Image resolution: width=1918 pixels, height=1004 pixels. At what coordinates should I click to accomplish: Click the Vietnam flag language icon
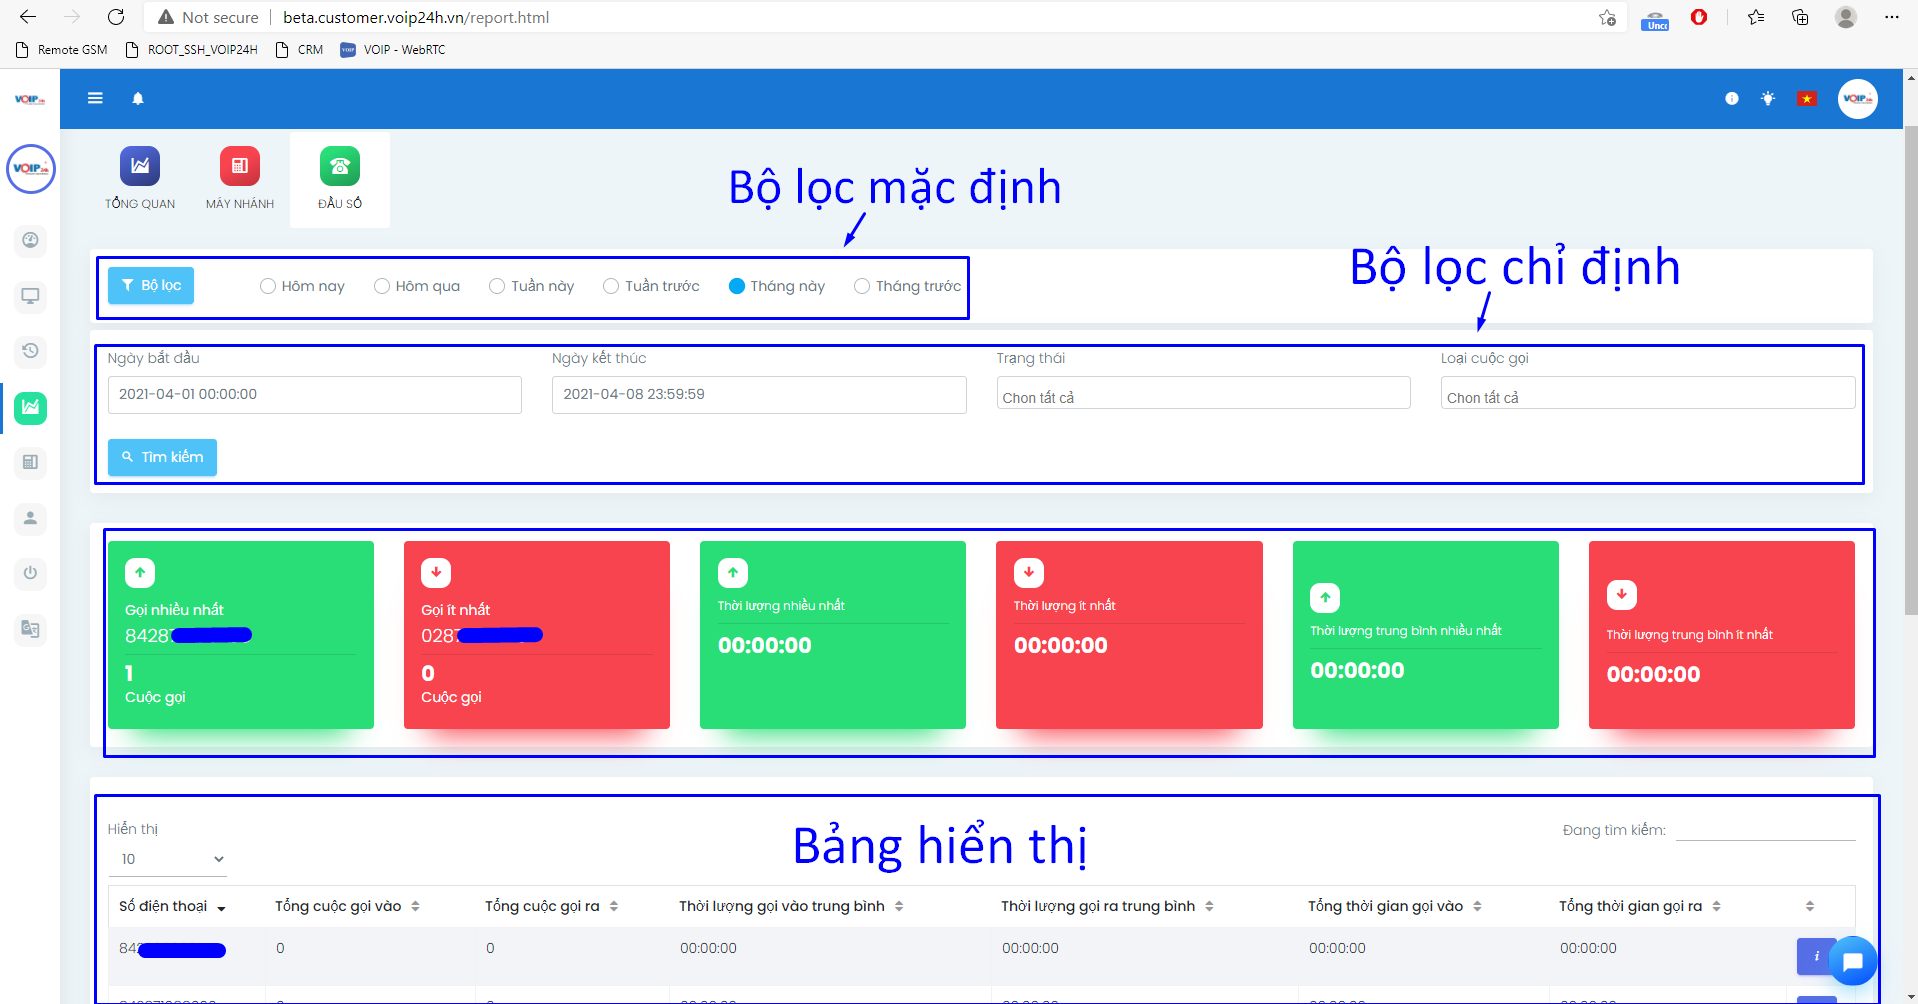(1806, 99)
